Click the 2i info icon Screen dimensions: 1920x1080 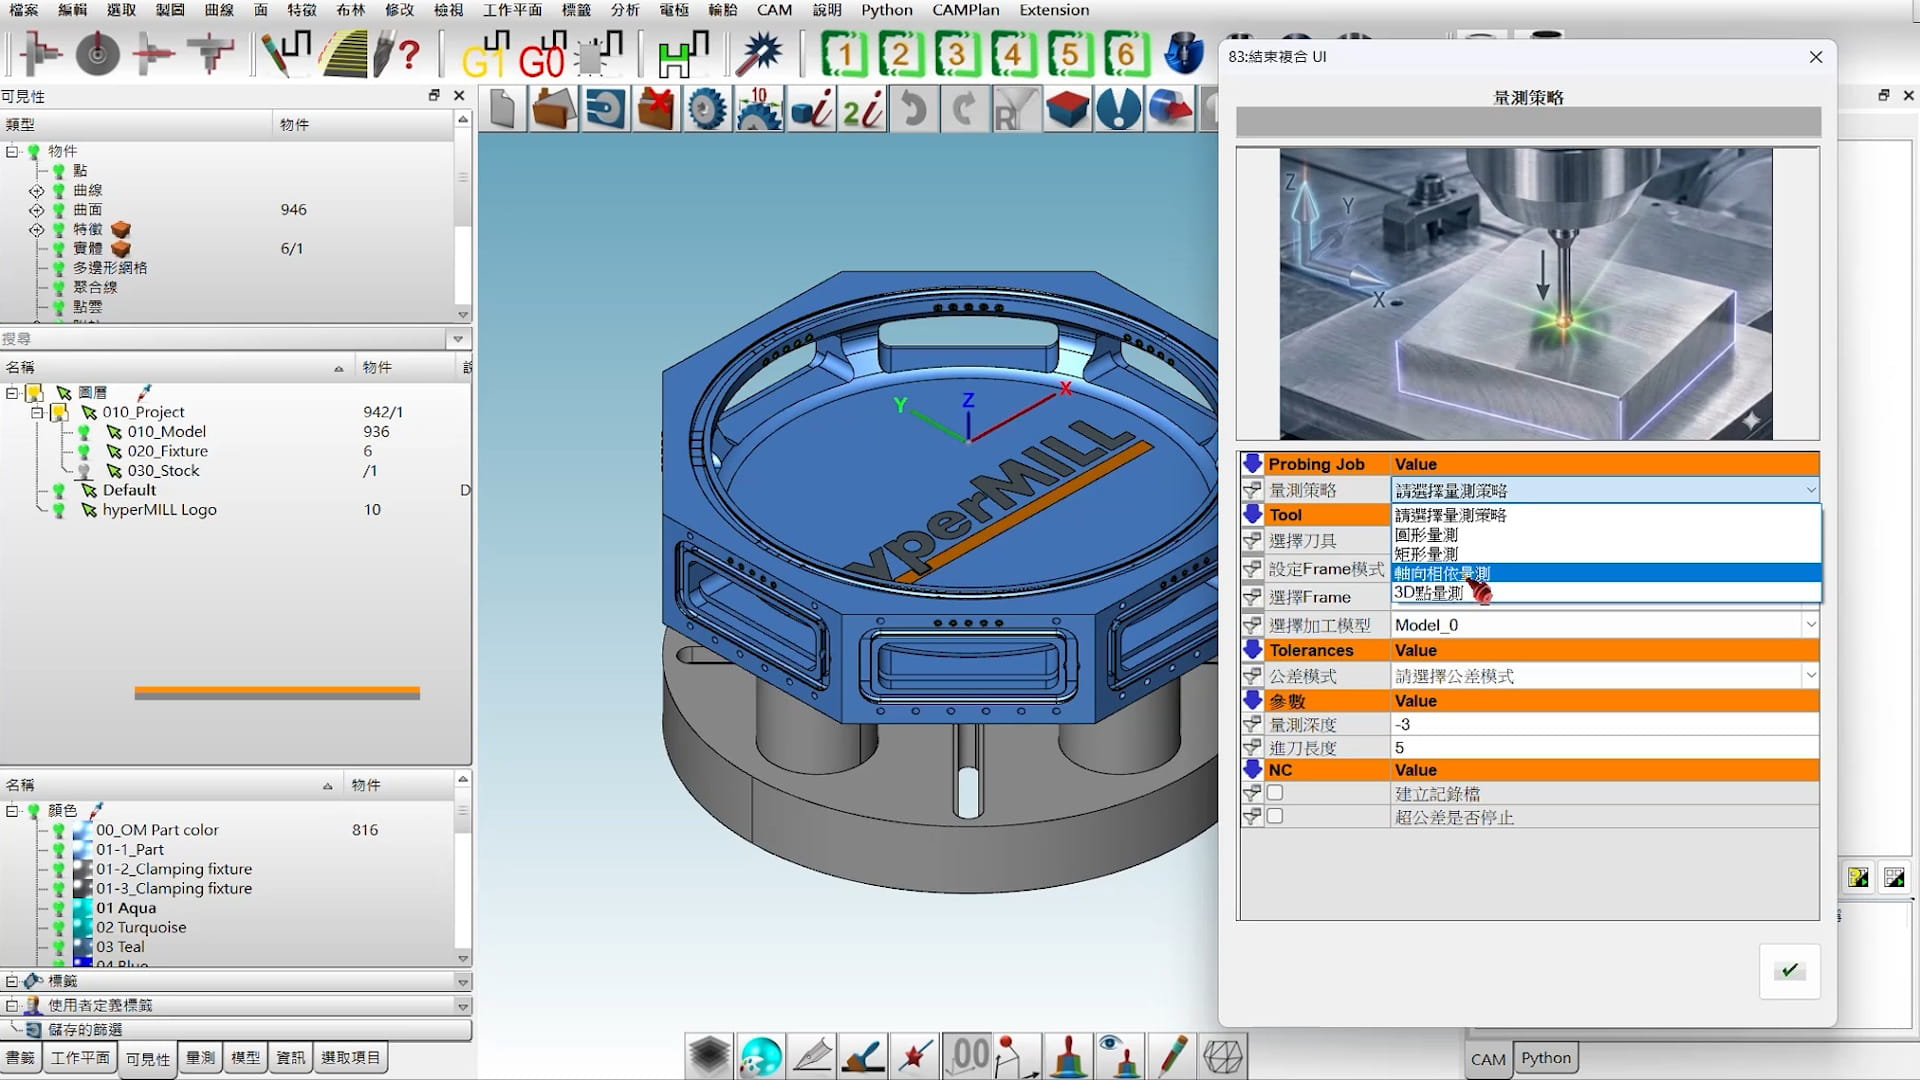pos(862,109)
